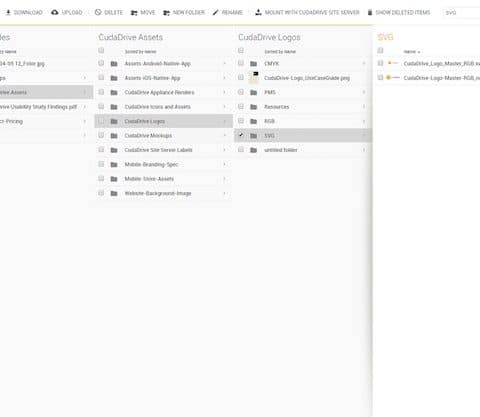Click folder icon of CudaDrive Mockups
This screenshot has width=480, height=417.
coord(114,136)
